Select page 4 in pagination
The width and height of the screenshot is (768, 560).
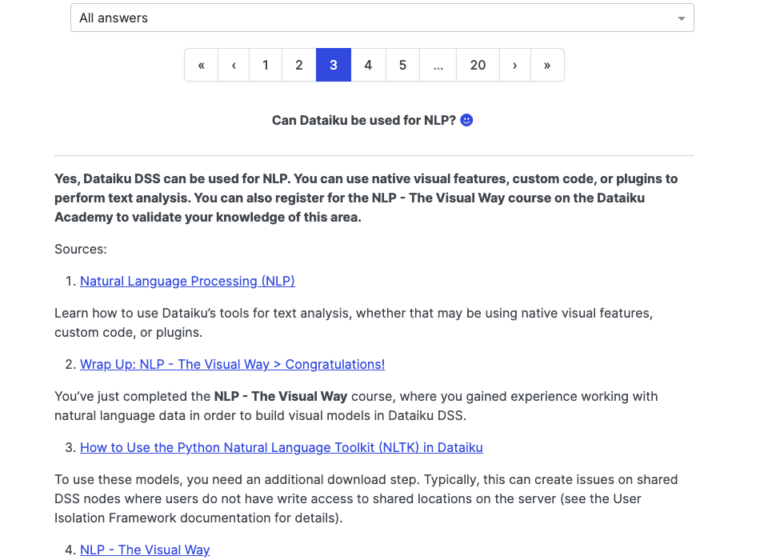(x=368, y=65)
